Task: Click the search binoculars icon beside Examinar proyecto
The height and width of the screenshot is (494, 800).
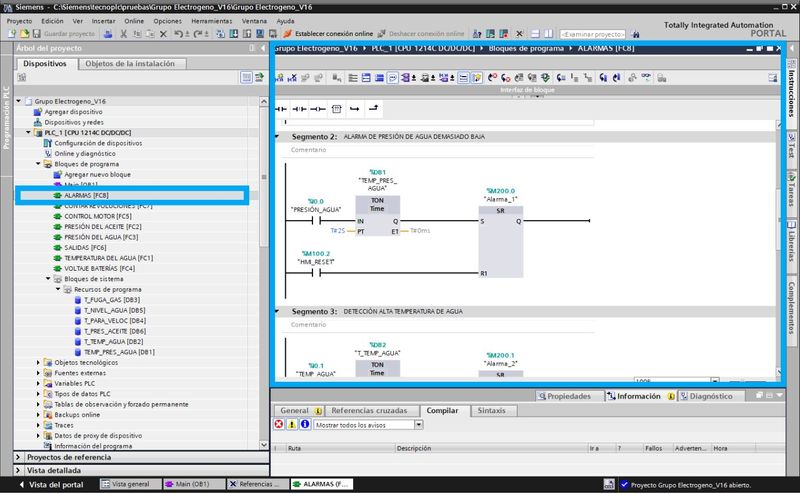Action: click(x=635, y=34)
